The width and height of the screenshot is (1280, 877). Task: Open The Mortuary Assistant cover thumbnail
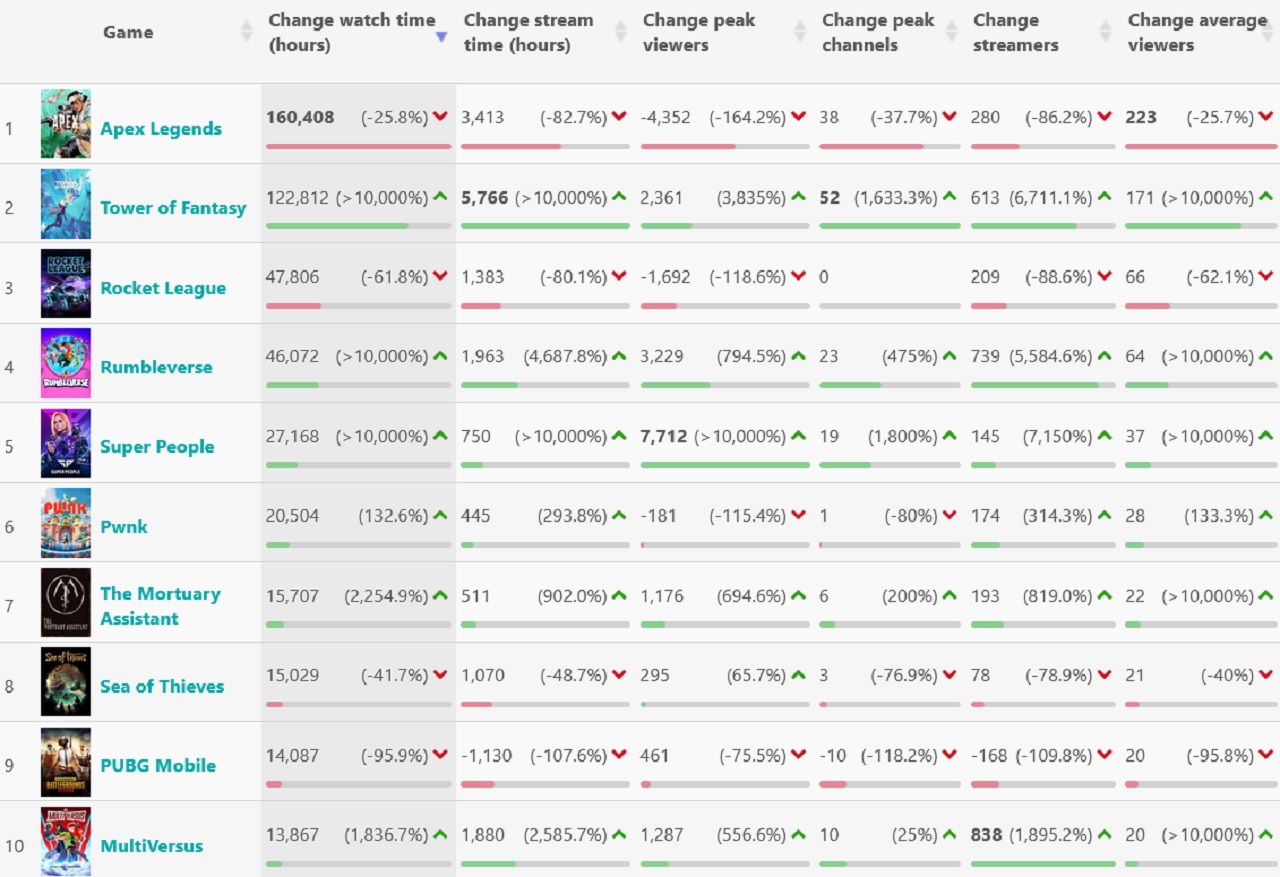[66, 602]
